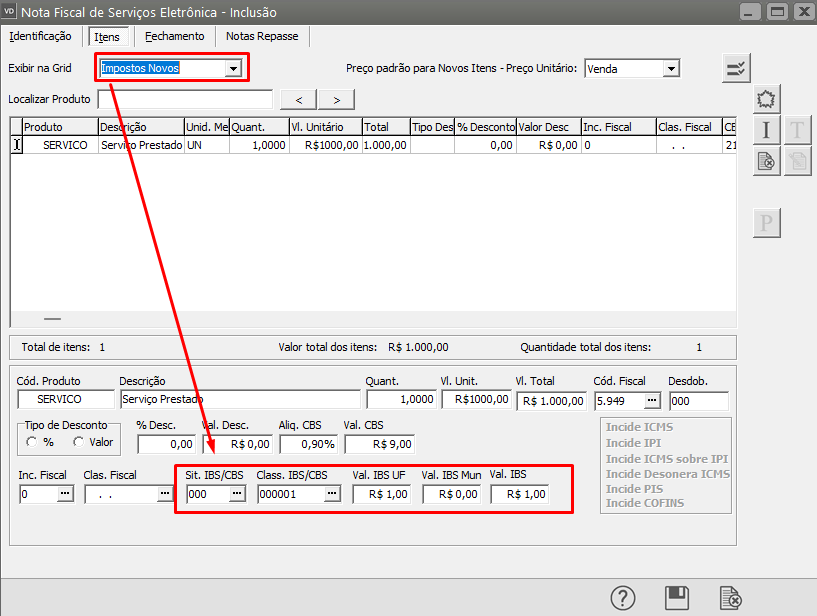Switch to the Identificação tab
817x616 pixels.
(40, 36)
